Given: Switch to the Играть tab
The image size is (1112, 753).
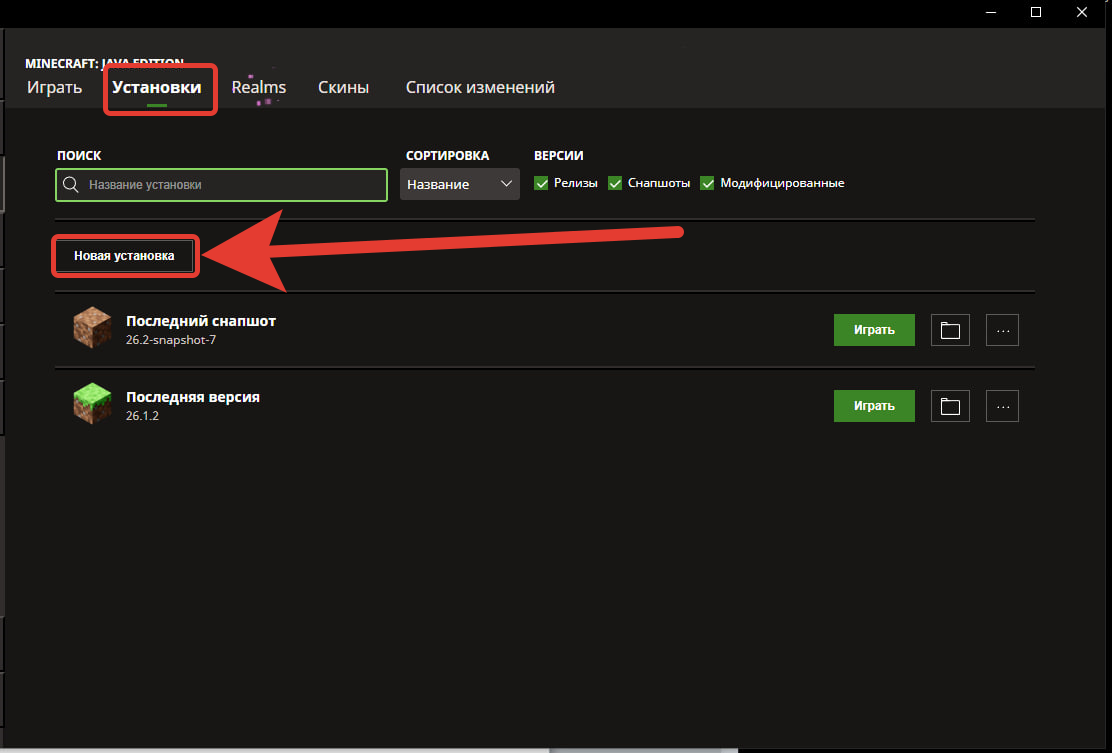Looking at the screenshot, I should point(55,87).
